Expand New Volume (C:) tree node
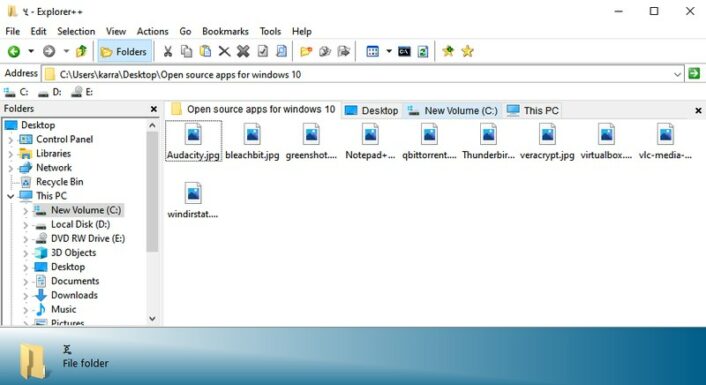The image size is (706, 385). (26, 211)
